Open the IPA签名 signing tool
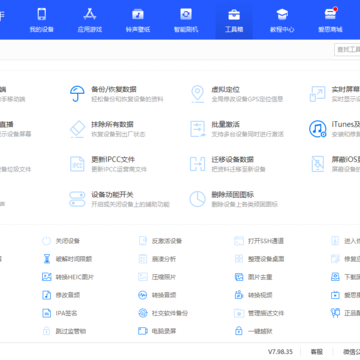The width and height of the screenshot is (360, 360). (60, 313)
